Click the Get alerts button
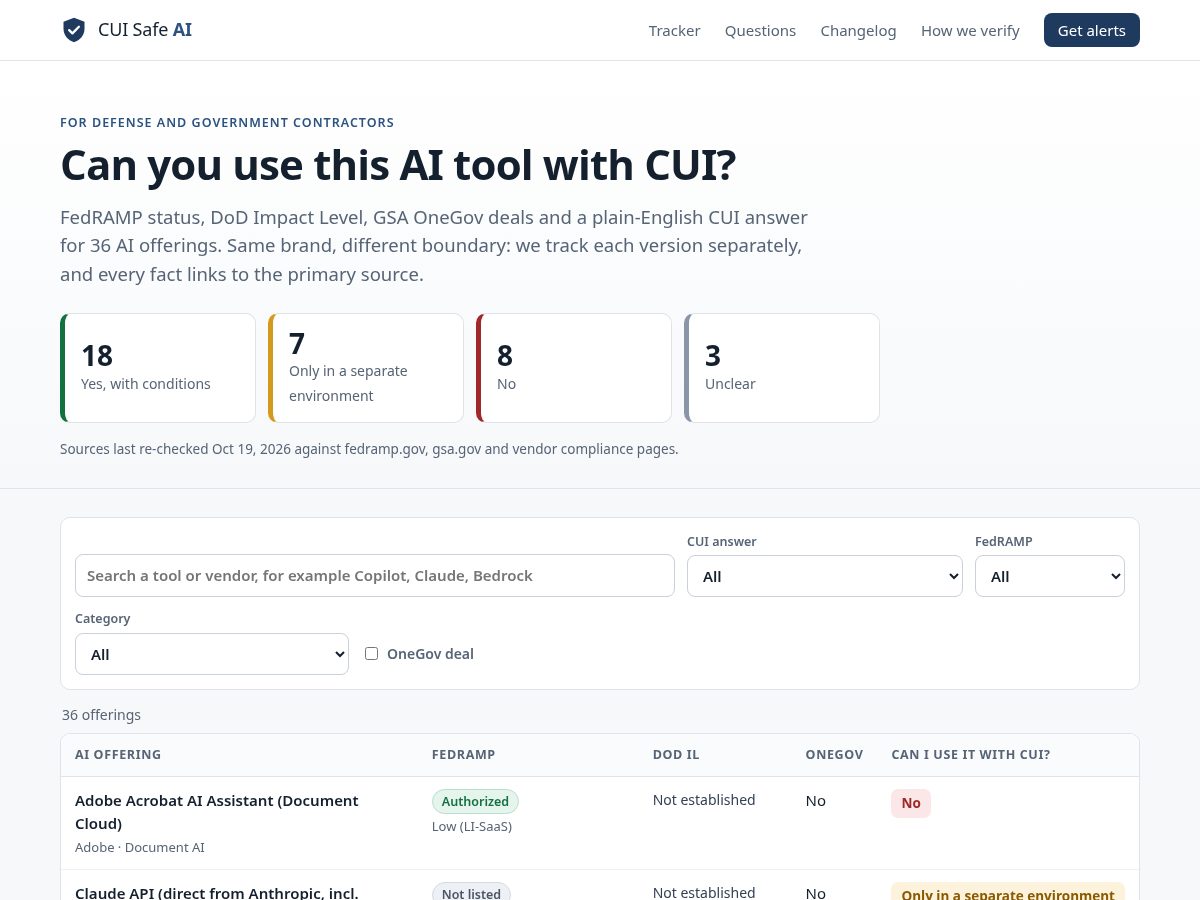Screen dimensions: 1200x900 click(x=1092, y=30)
